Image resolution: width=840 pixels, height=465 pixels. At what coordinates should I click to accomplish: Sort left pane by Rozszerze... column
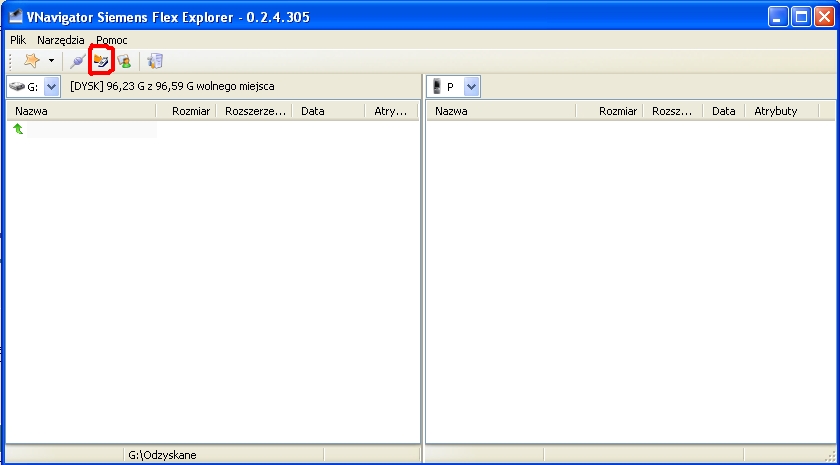click(254, 111)
